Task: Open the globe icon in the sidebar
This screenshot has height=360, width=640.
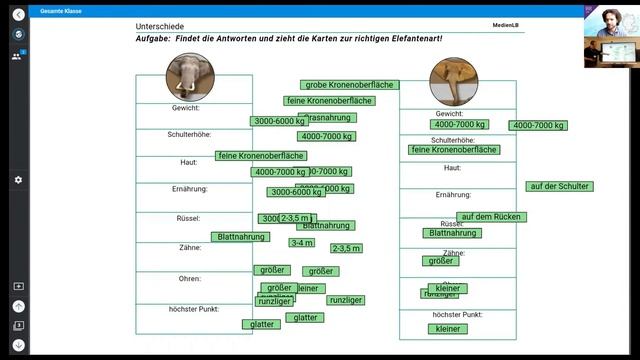Action: (x=18, y=34)
